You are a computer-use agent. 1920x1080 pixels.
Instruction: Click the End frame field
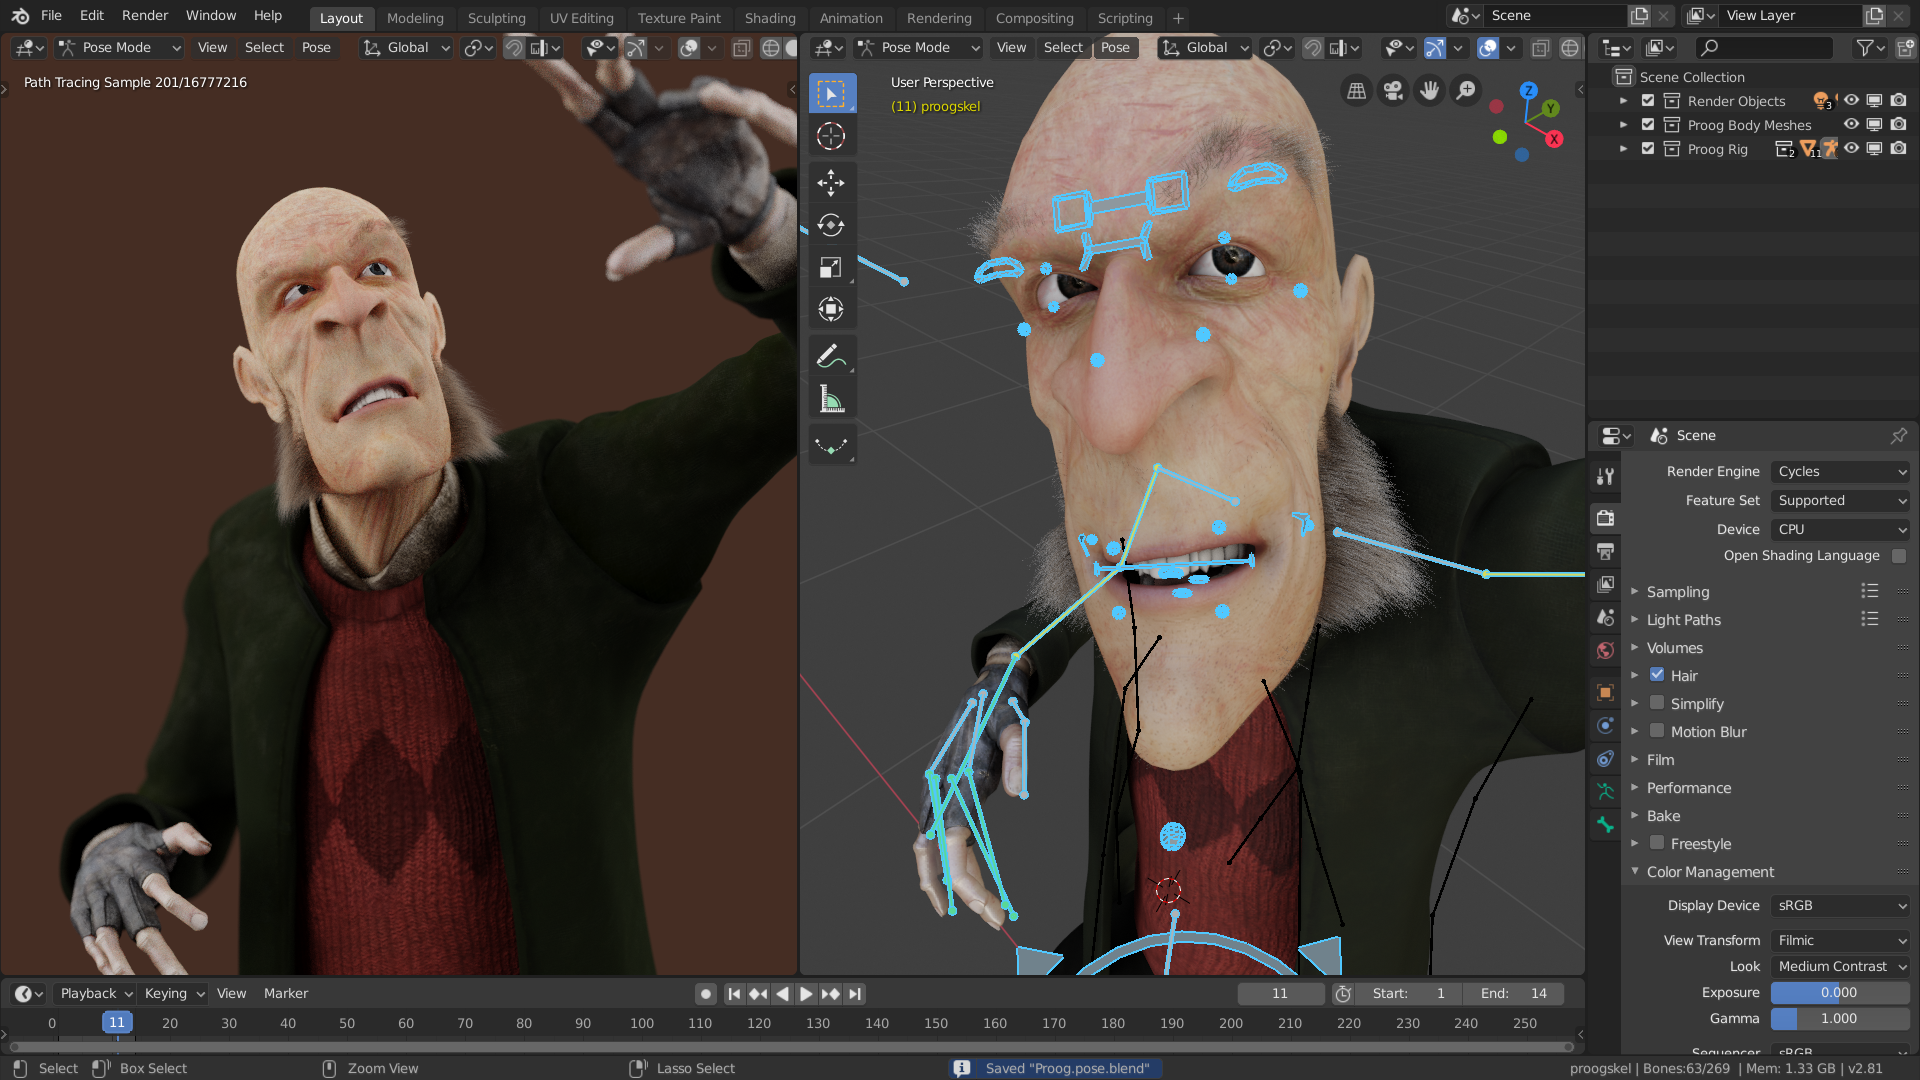pos(1513,993)
